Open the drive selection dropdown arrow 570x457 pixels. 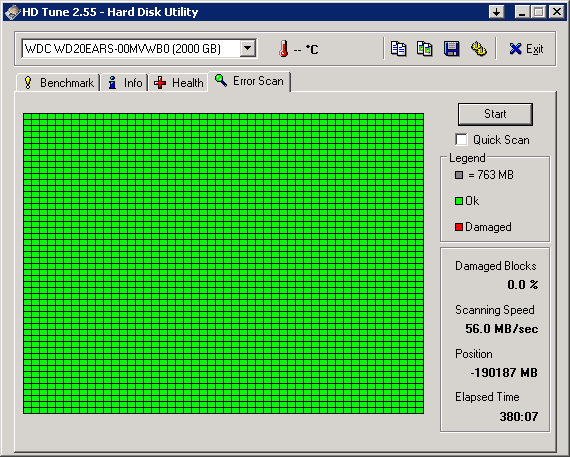pos(248,48)
